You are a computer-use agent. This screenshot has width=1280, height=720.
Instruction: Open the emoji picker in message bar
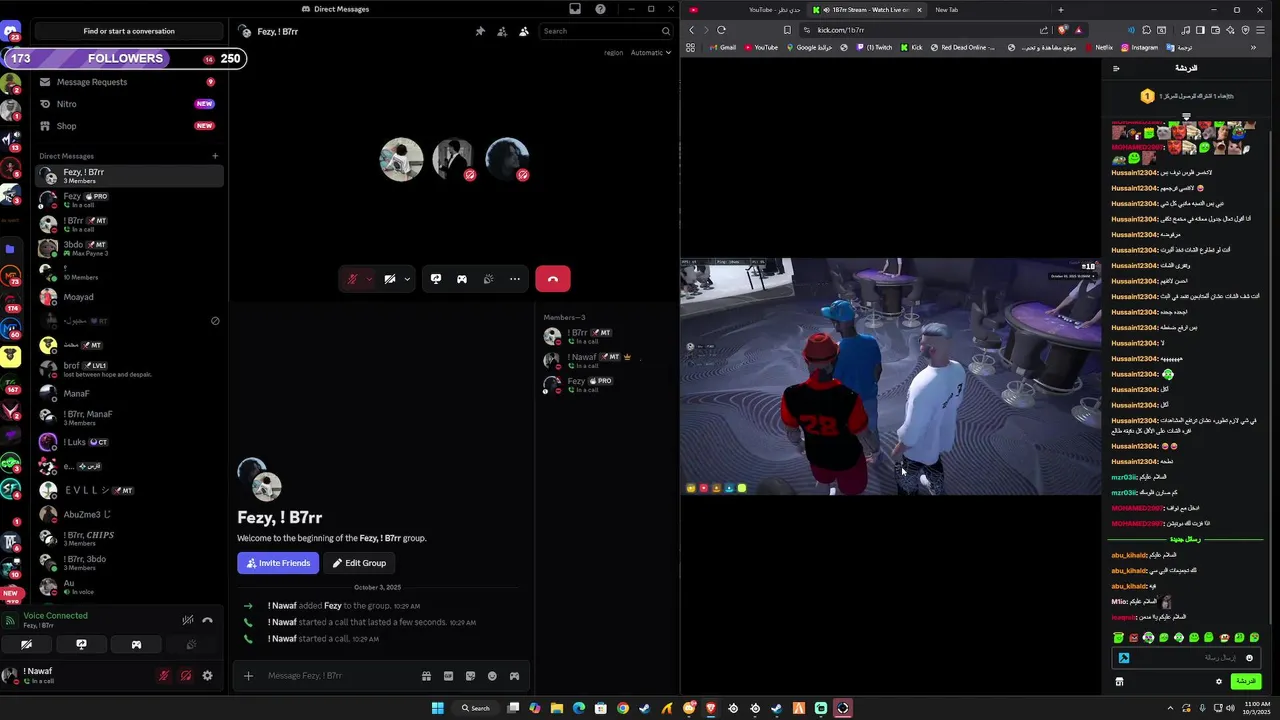pyautogui.click(x=492, y=676)
